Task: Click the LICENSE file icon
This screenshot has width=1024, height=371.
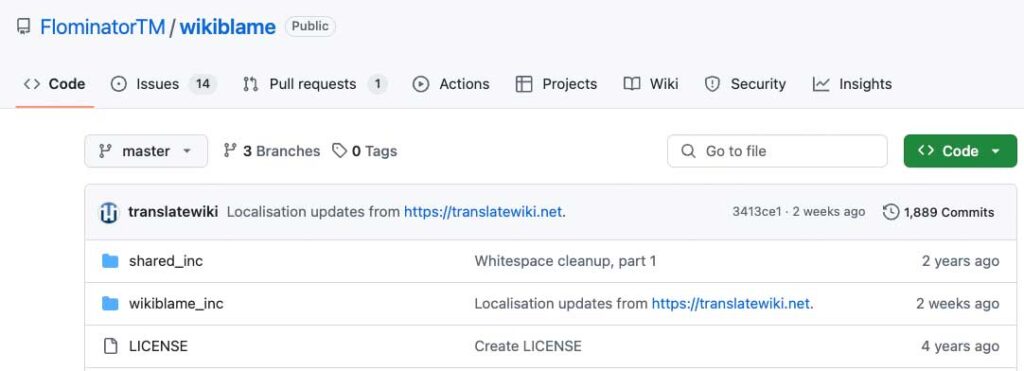Action: click(110, 346)
